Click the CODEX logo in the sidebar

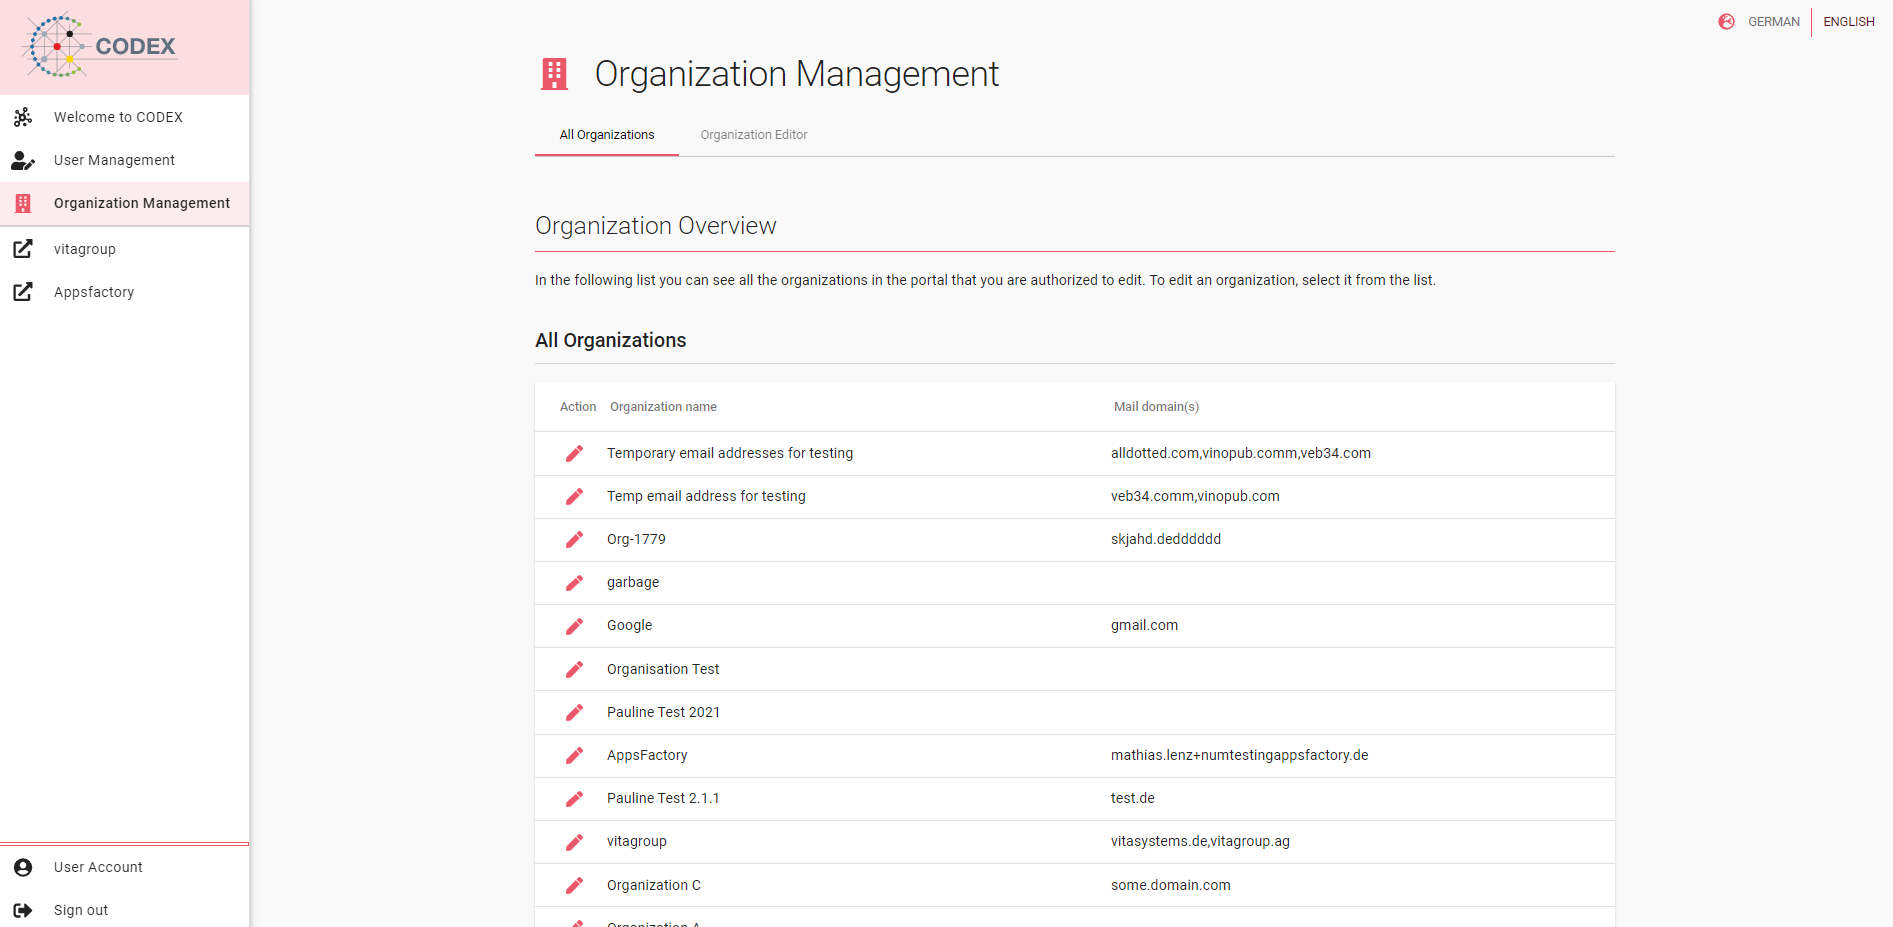click(x=100, y=45)
